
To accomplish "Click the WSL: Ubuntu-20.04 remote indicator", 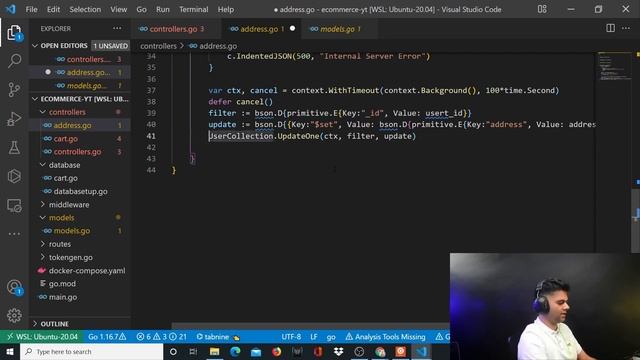I will pos(42,337).
